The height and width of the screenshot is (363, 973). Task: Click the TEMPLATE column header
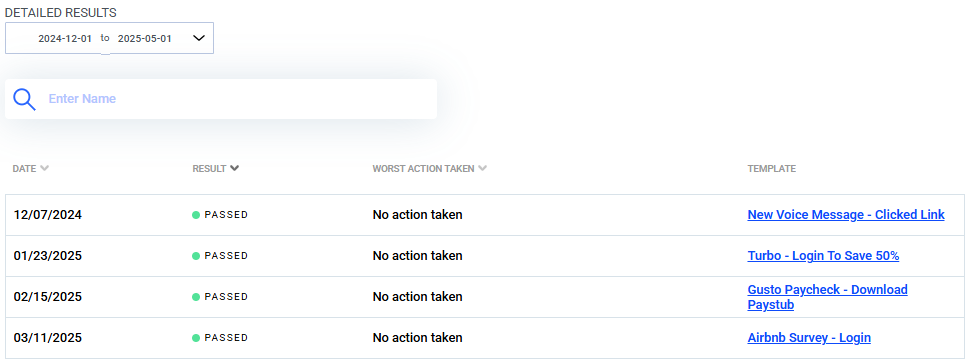click(771, 169)
